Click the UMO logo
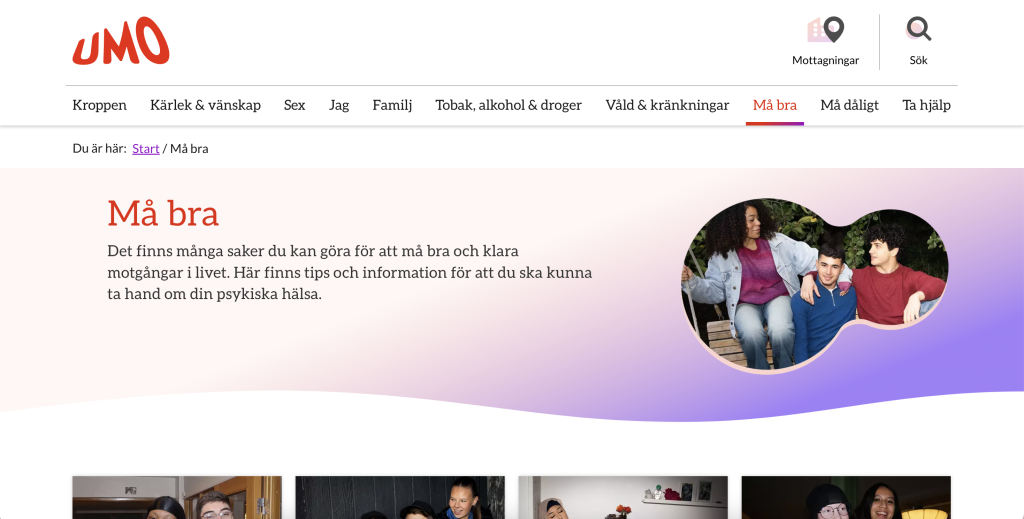Image resolution: width=1024 pixels, height=519 pixels. pos(121,42)
